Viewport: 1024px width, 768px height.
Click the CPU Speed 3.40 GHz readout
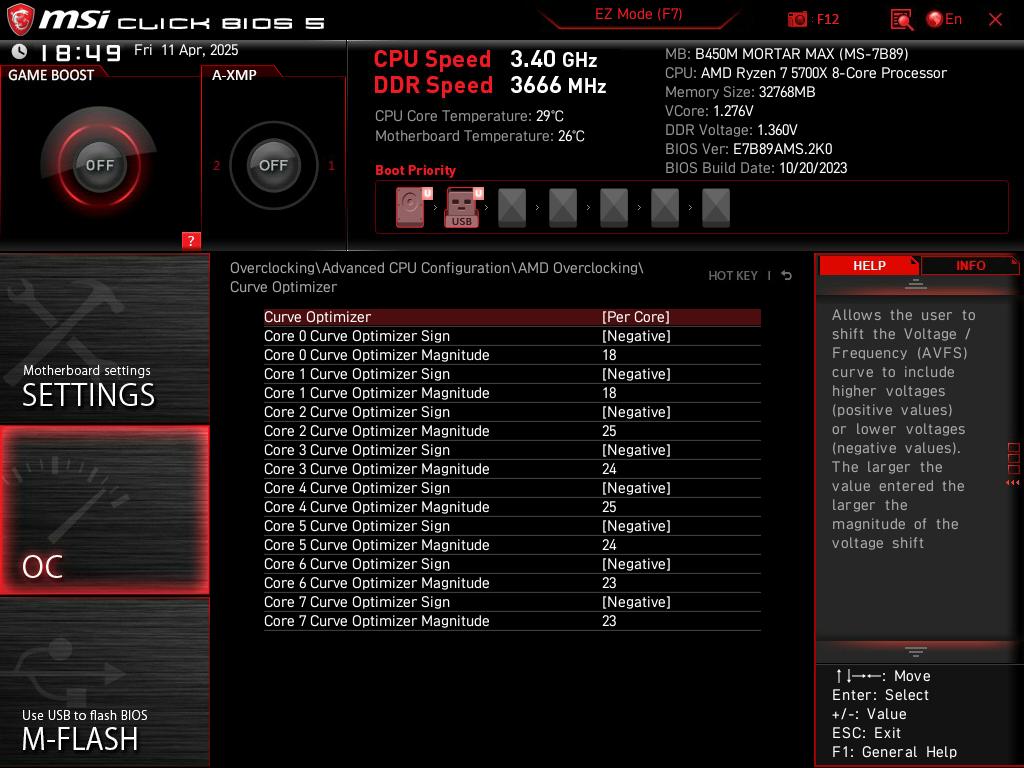tap(485, 59)
